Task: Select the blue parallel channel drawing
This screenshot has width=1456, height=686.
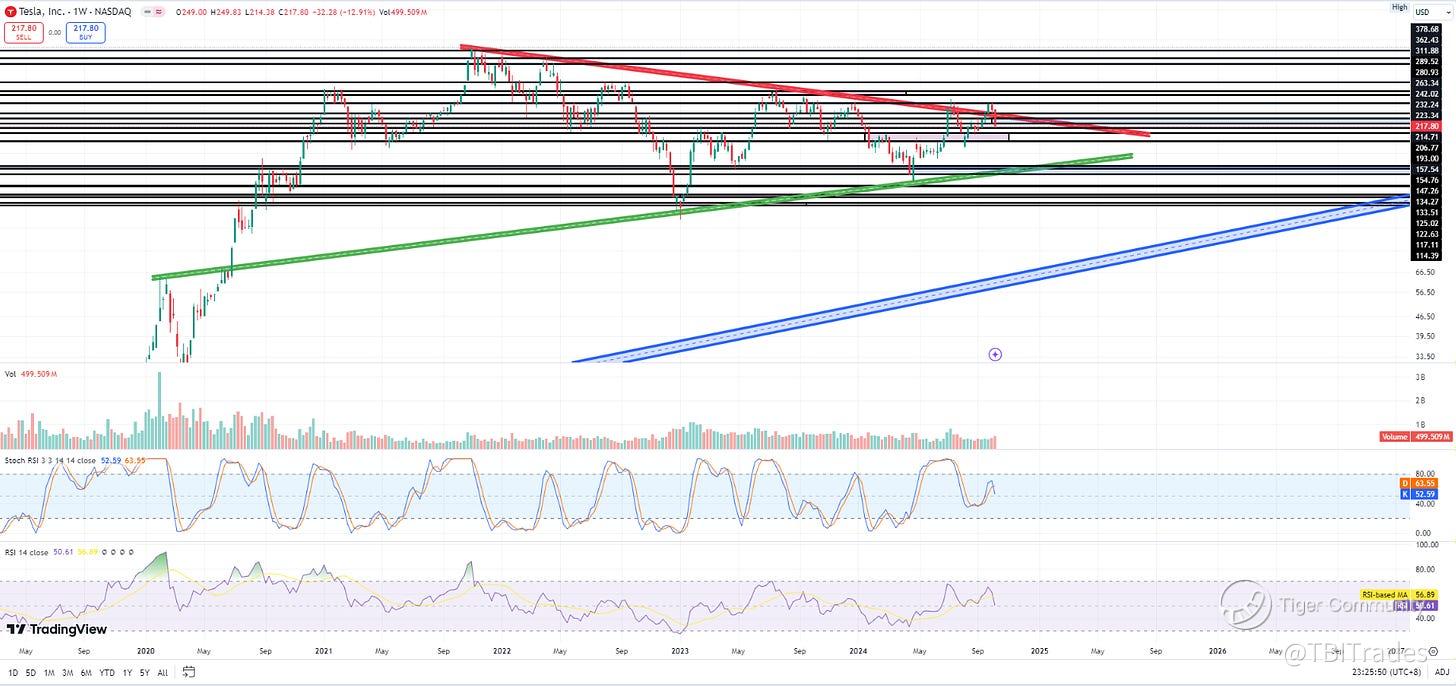Action: click(x=1000, y=282)
